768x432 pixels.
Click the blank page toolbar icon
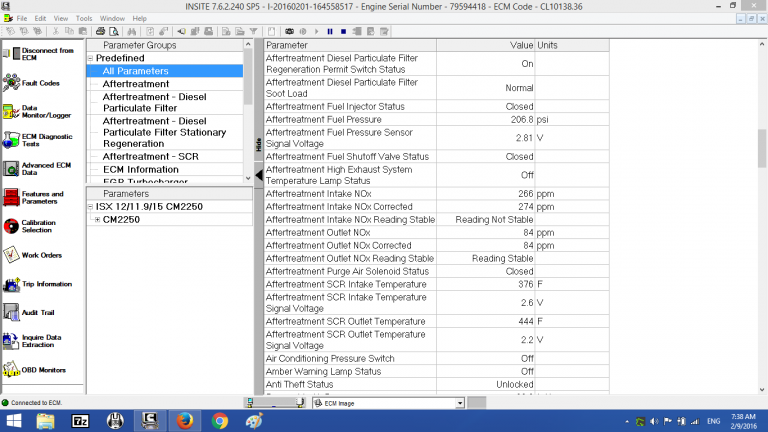tap(271, 31)
